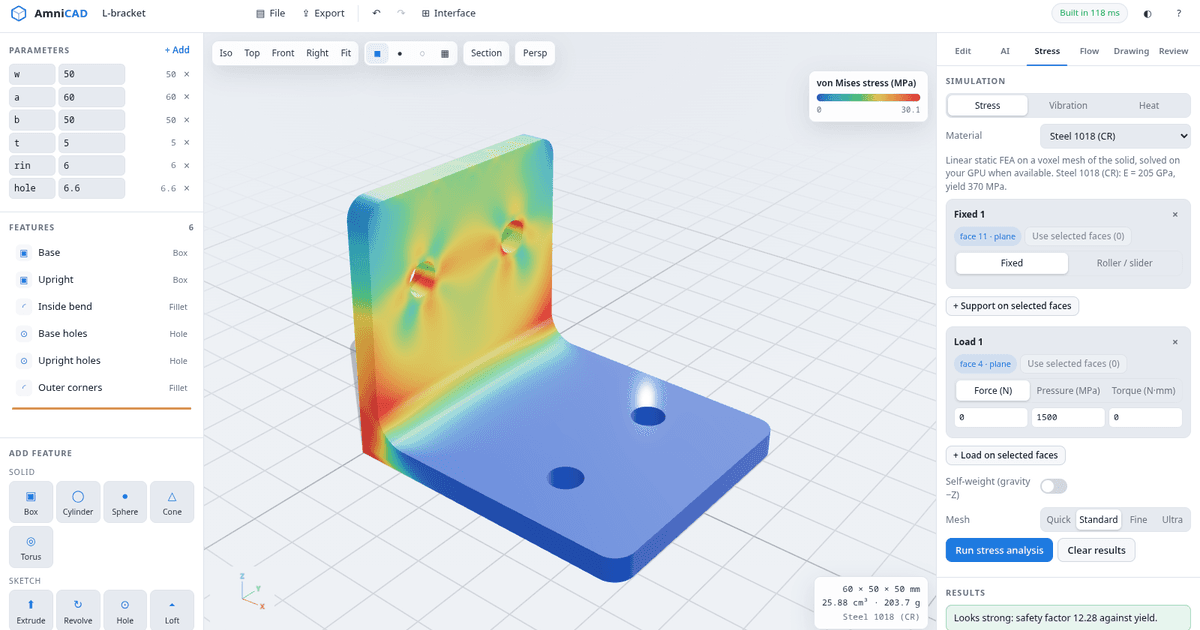Click the face 11 · plane chip

(x=987, y=236)
